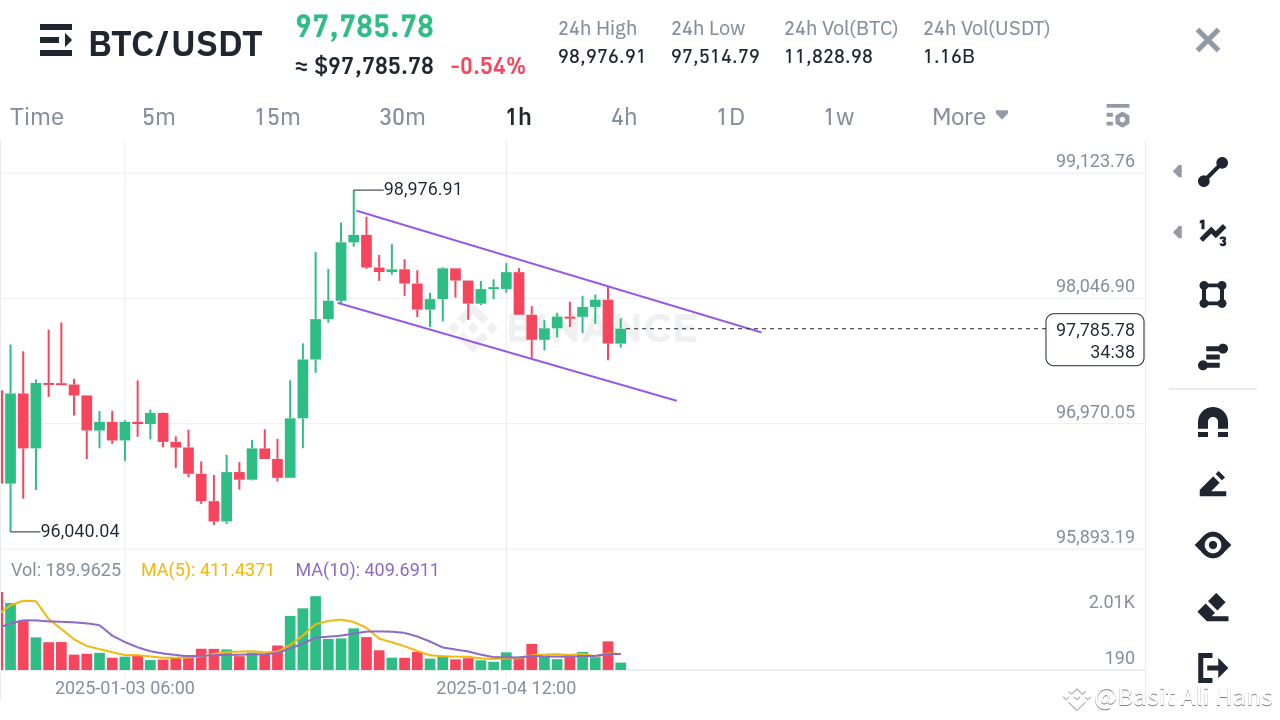Toggle magnet snap mode for drawings

tap(1213, 423)
